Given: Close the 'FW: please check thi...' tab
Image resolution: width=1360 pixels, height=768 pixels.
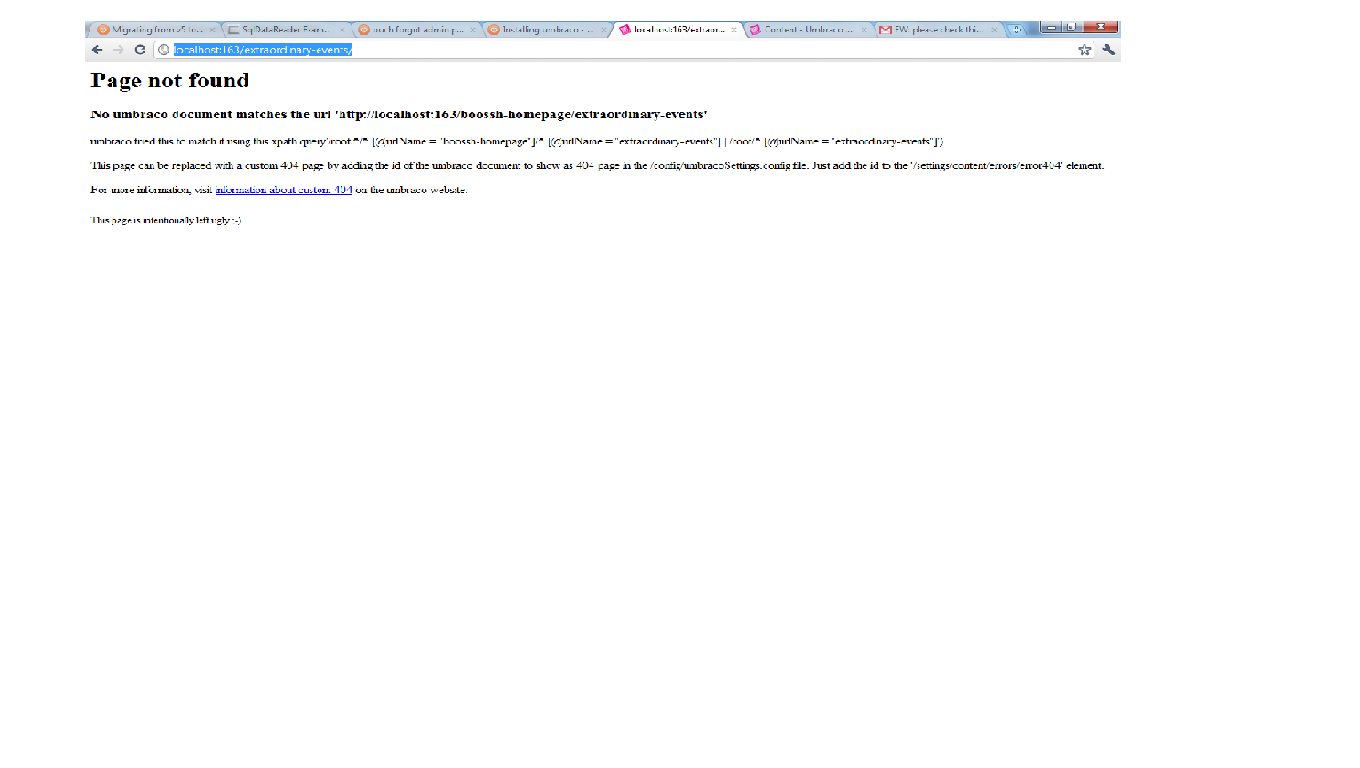Looking at the screenshot, I should (994, 30).
